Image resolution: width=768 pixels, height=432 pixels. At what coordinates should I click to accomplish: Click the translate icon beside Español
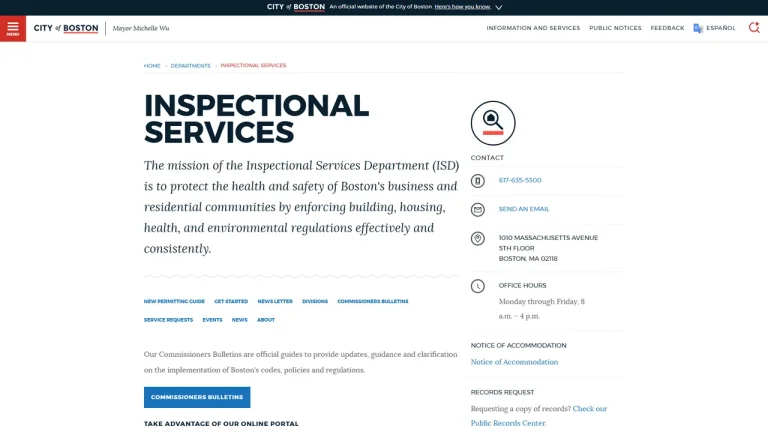(698, 28)
